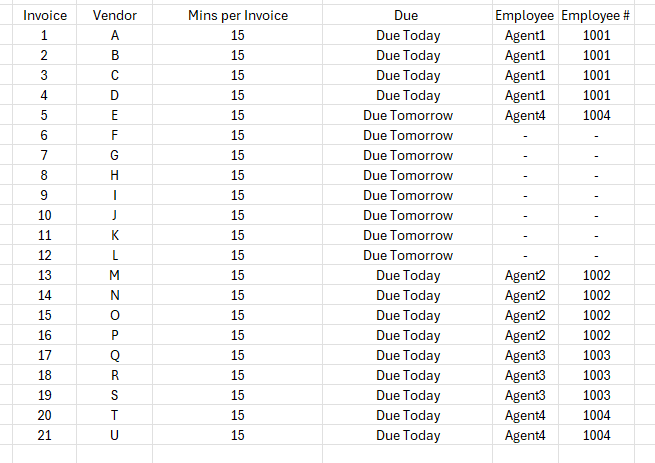Viewport: 655px width, 463px height.
Task: Click the vendor U cell
Action: pyautogui.click(x=114, y=435)
